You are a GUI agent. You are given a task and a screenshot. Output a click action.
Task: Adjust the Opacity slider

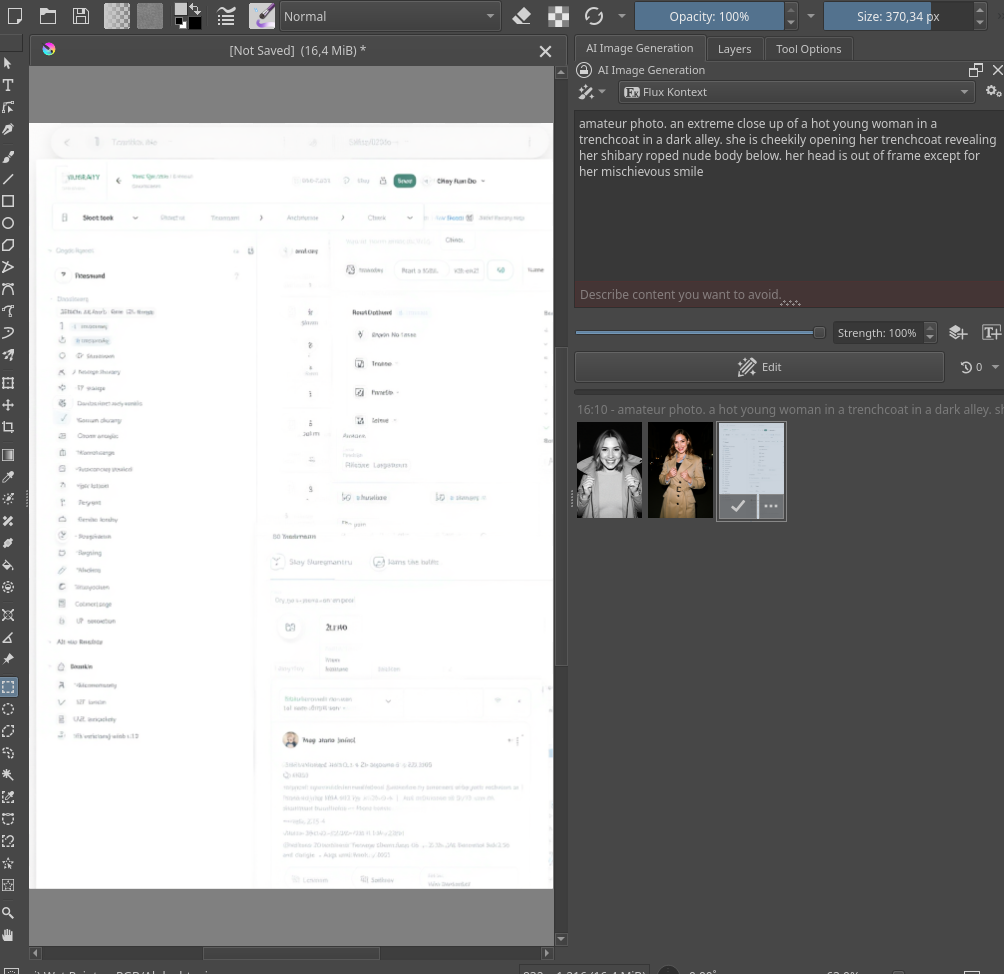[709, 17]
